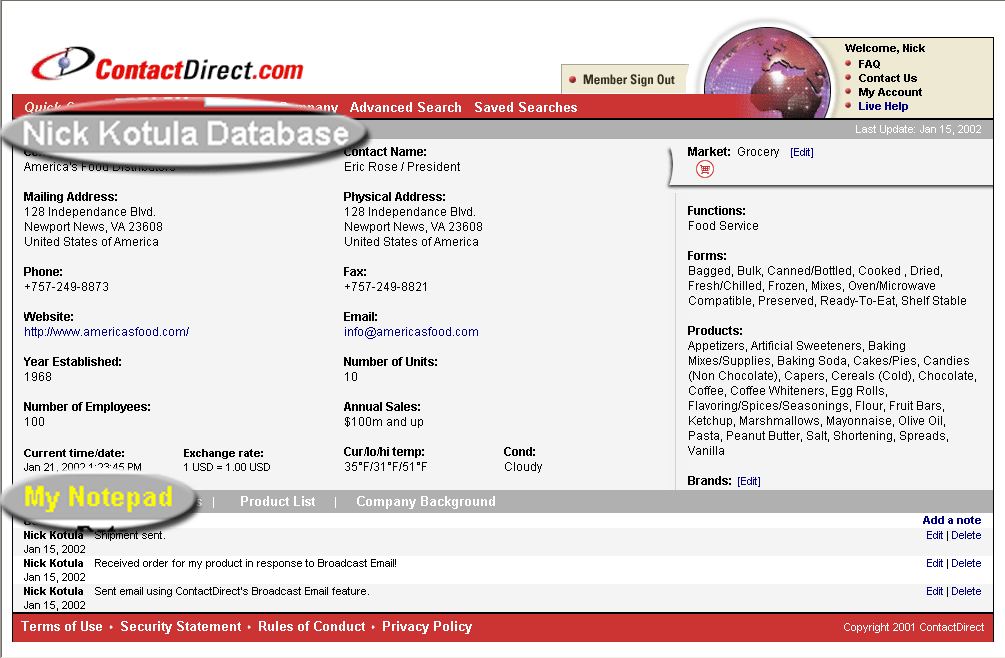The width and height of the screenshot is (1005, 658).
Task: Open the Security Statement link
Action: point(181,627)
